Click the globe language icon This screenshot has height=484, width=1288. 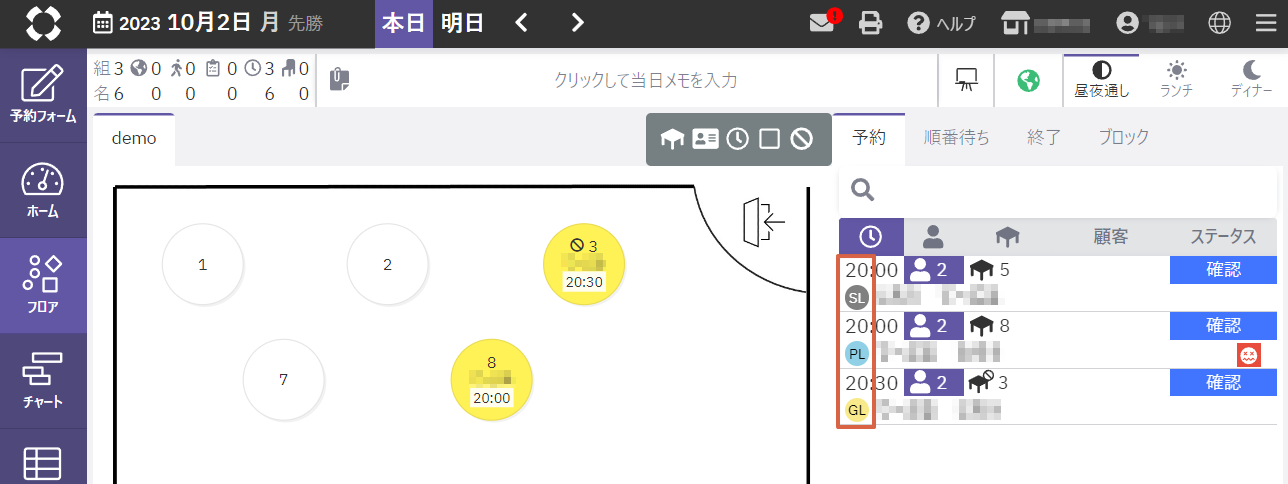tap(1219, 23)
